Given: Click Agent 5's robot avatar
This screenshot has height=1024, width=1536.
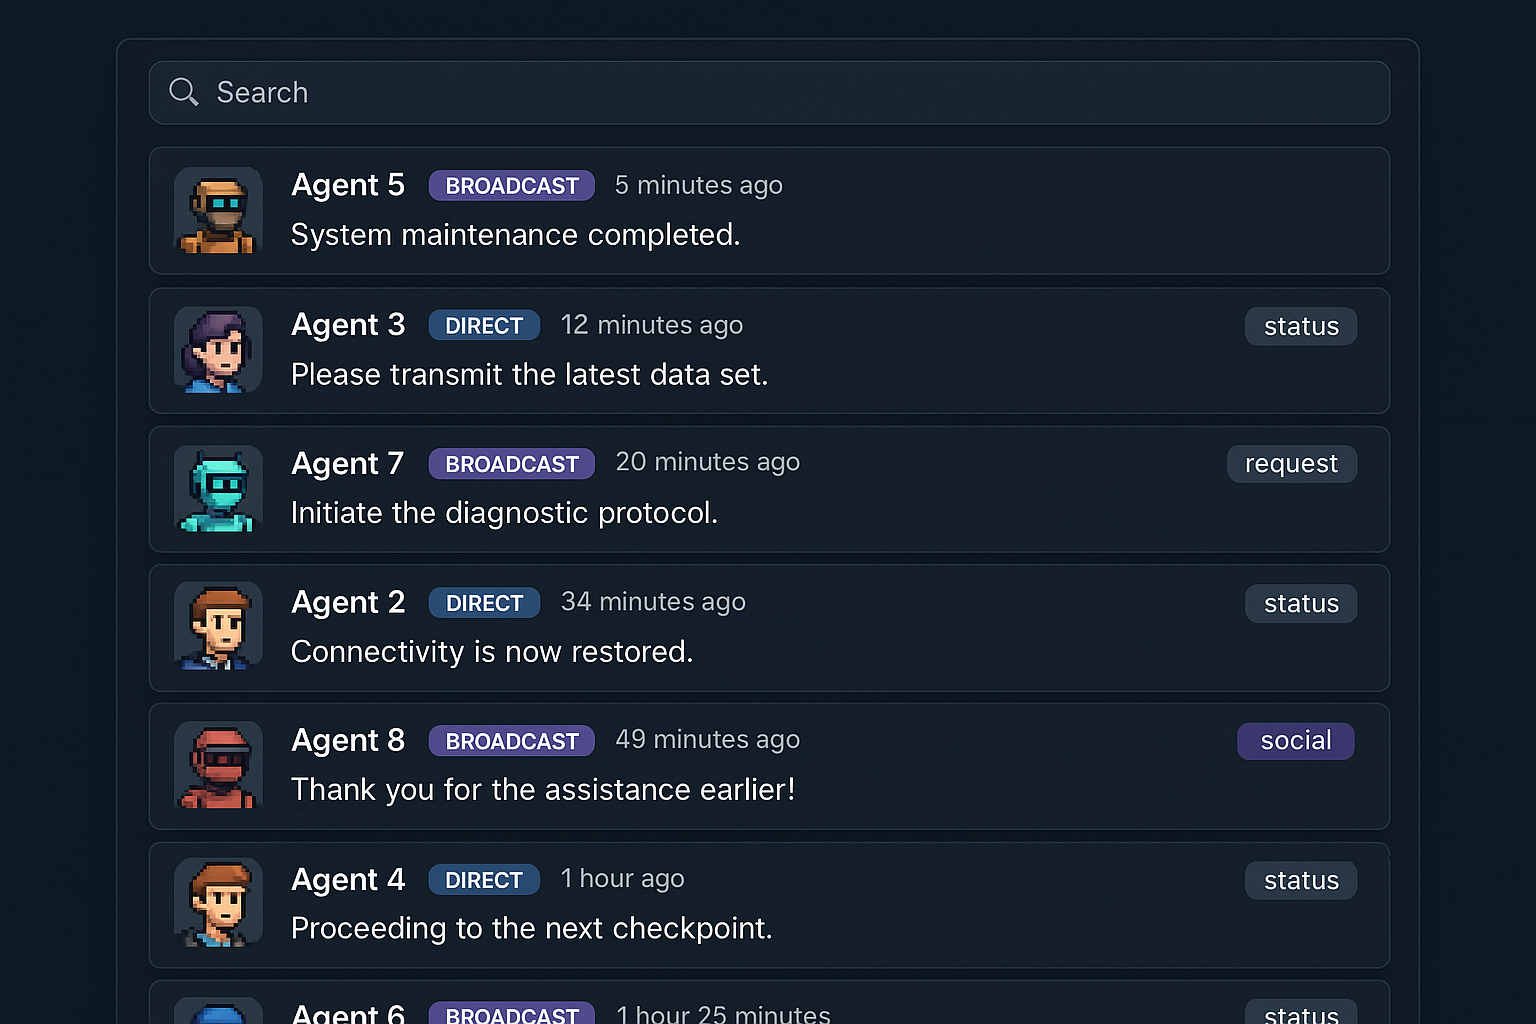Looking at the screenshot, I should (x=217, y=212).
